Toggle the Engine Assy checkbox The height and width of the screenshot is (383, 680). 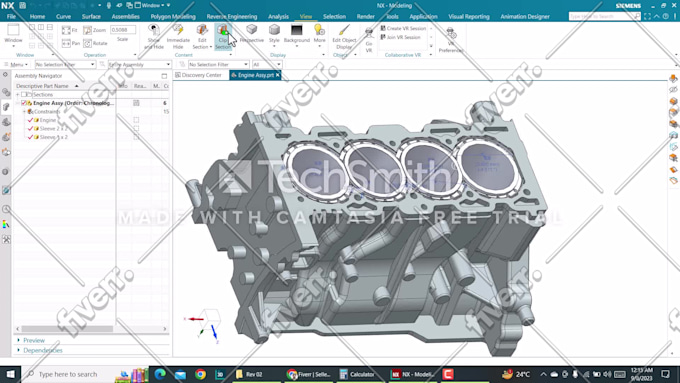[24, 103]
